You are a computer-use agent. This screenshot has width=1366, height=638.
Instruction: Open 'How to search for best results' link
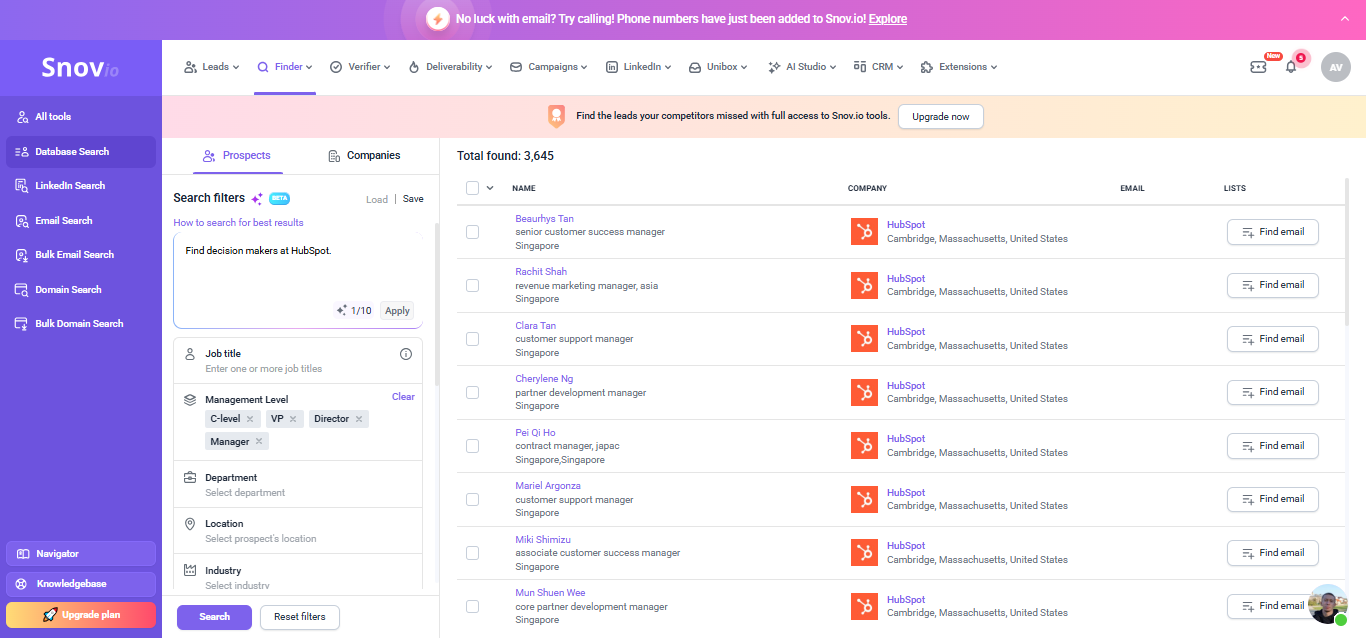(238, 223)
